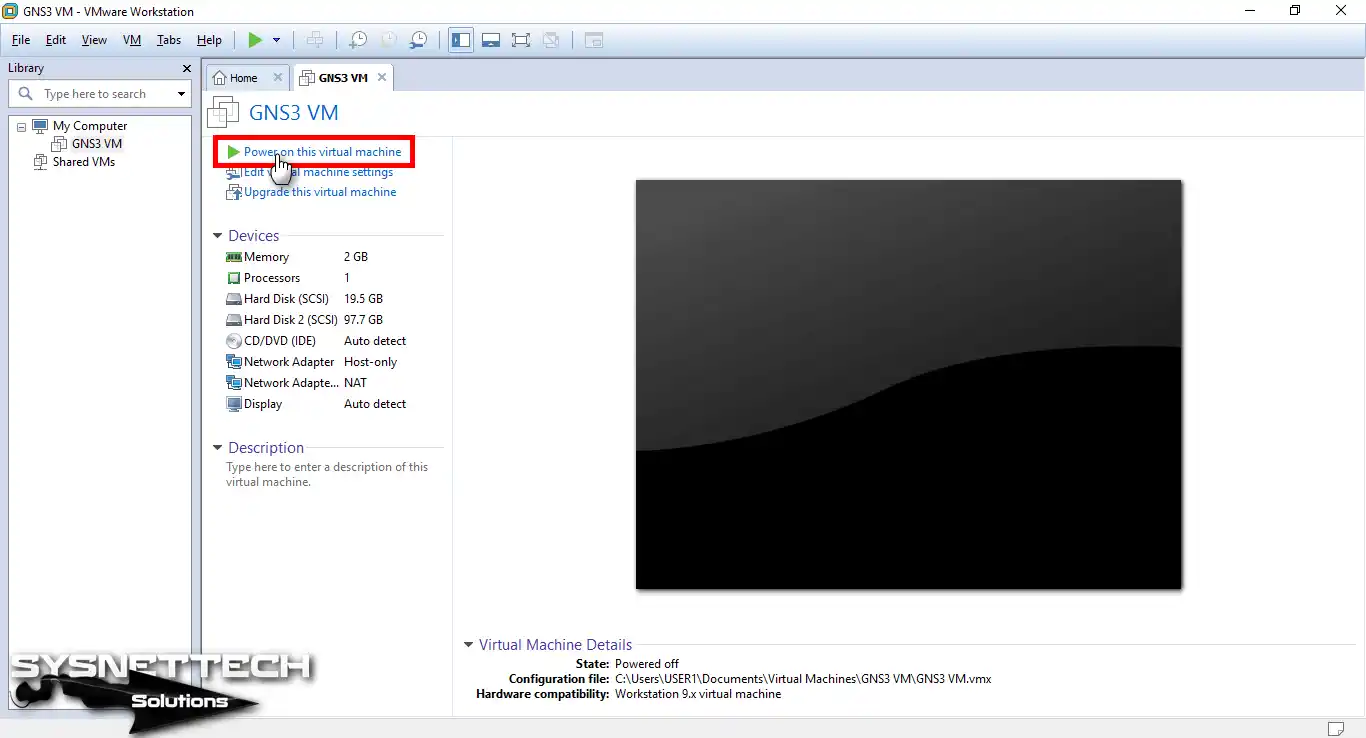This screenshot has height=738, width=1366.
Task: Click the Unity mode toolbar icon
Action: 550,40
